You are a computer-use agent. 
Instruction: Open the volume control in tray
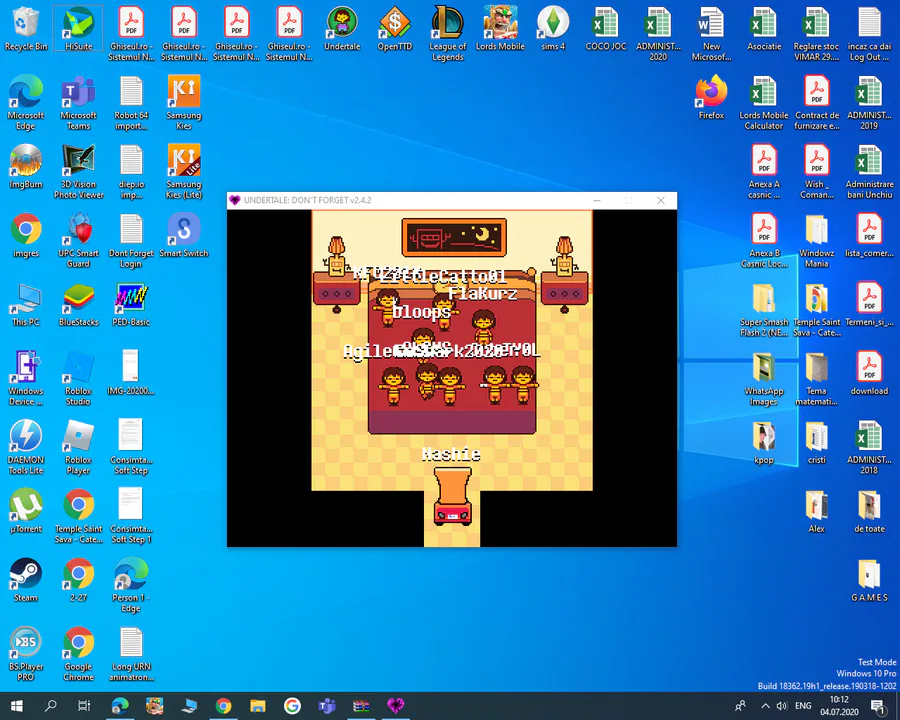[782, 706]
